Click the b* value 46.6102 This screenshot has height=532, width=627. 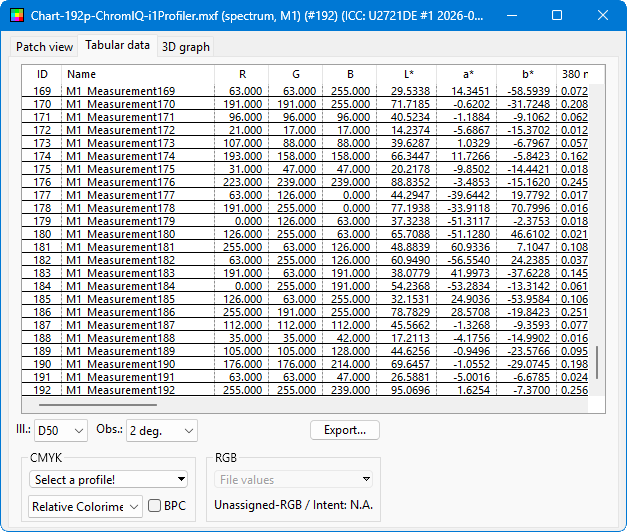tap(530, 234)
